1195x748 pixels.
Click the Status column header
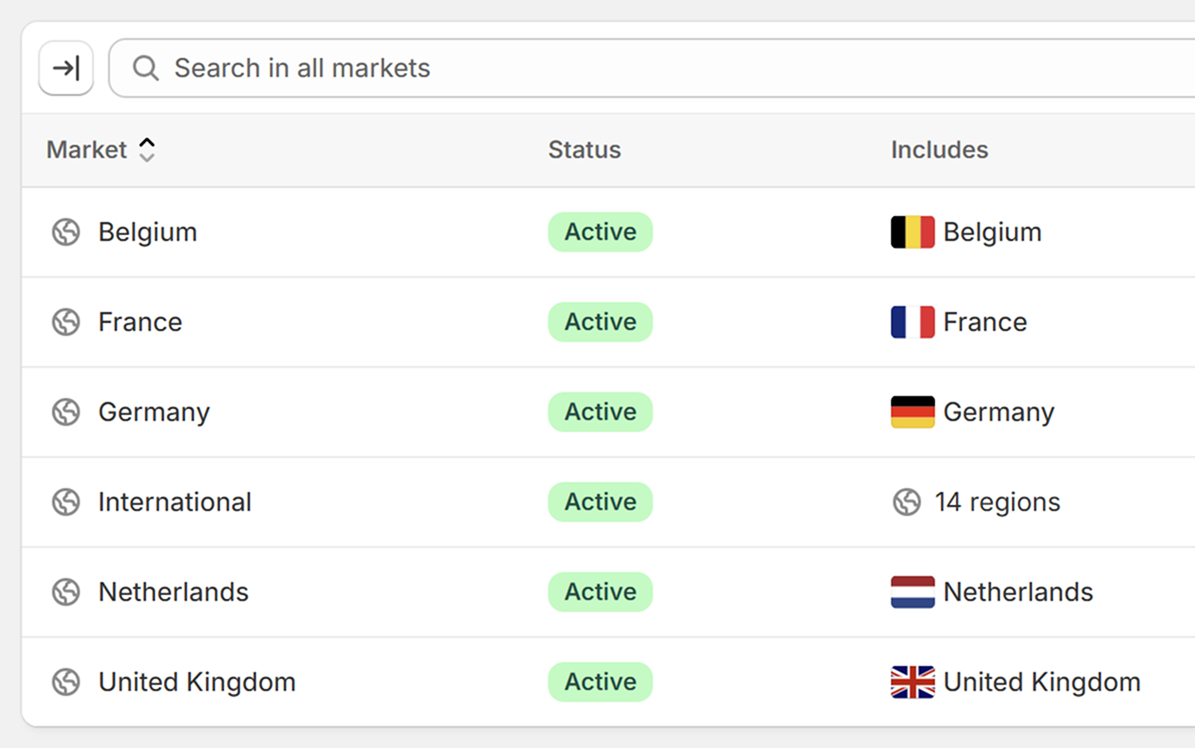[x=584, y=149]
